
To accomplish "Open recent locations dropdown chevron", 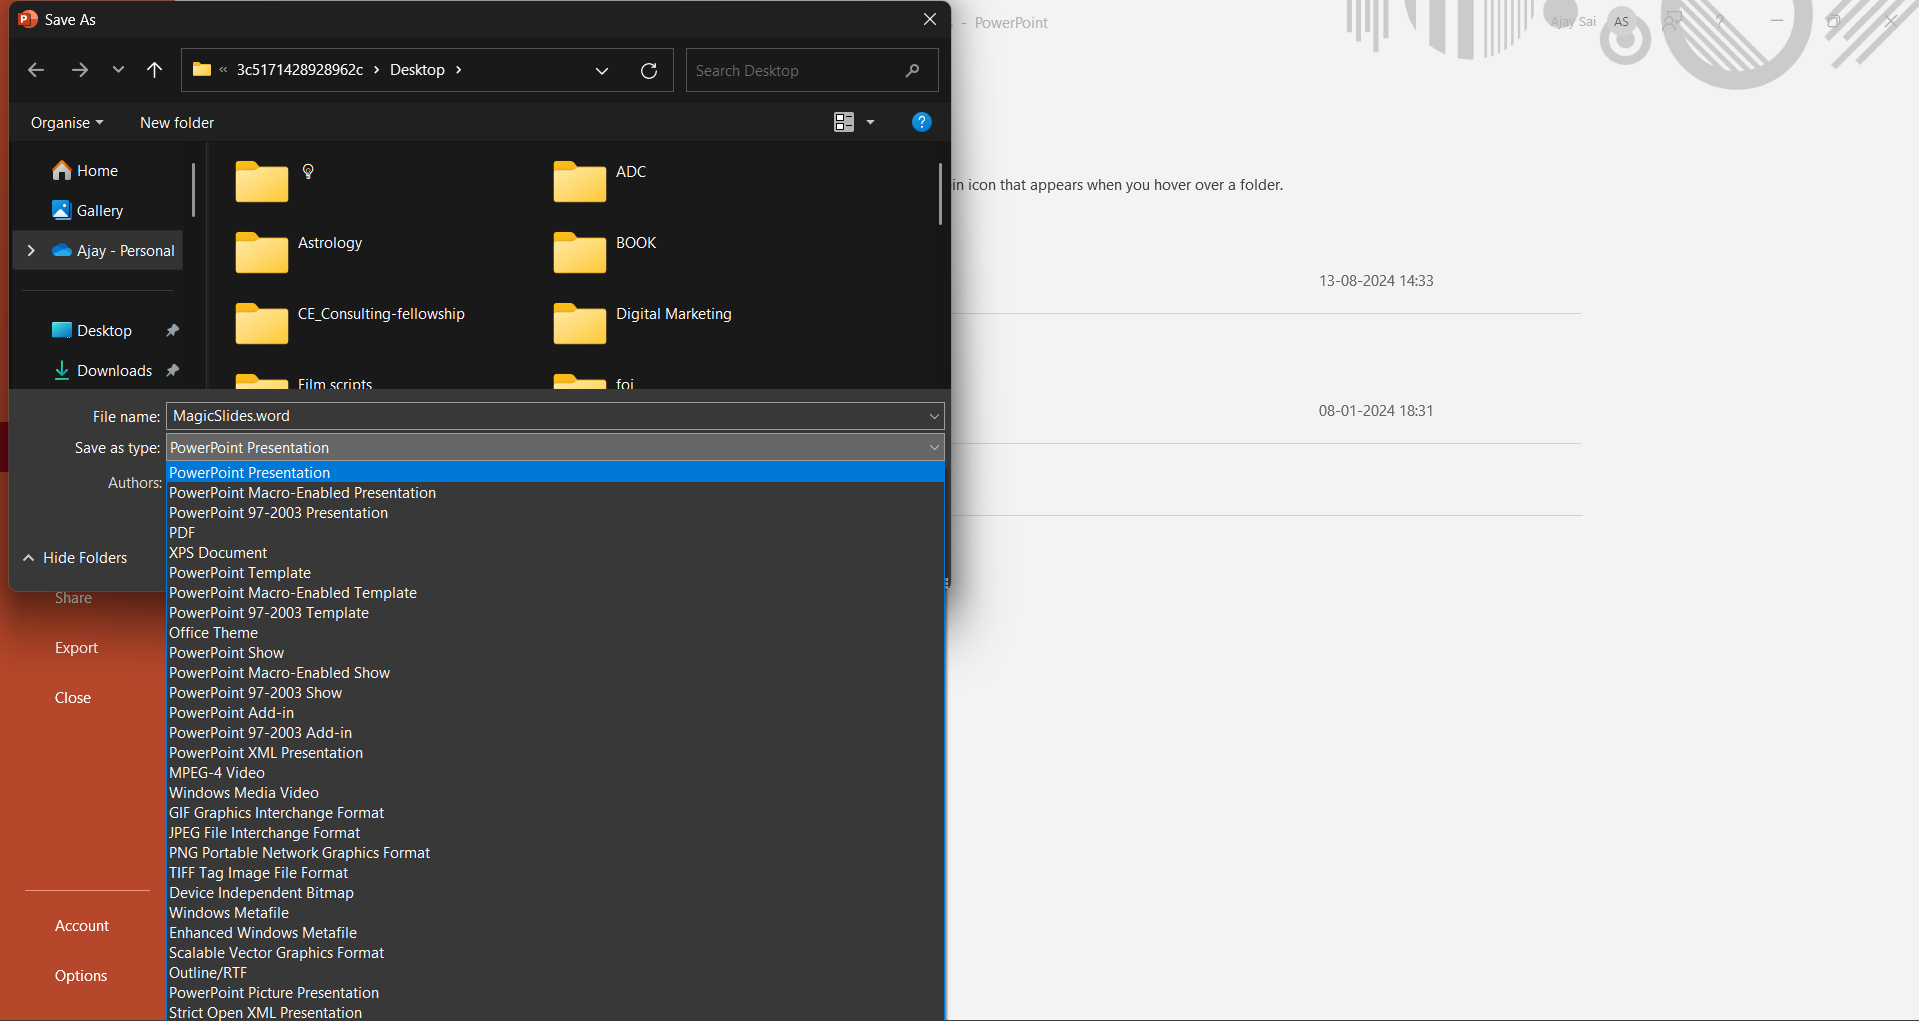I will pyautogui.click(x=118, y=70).
